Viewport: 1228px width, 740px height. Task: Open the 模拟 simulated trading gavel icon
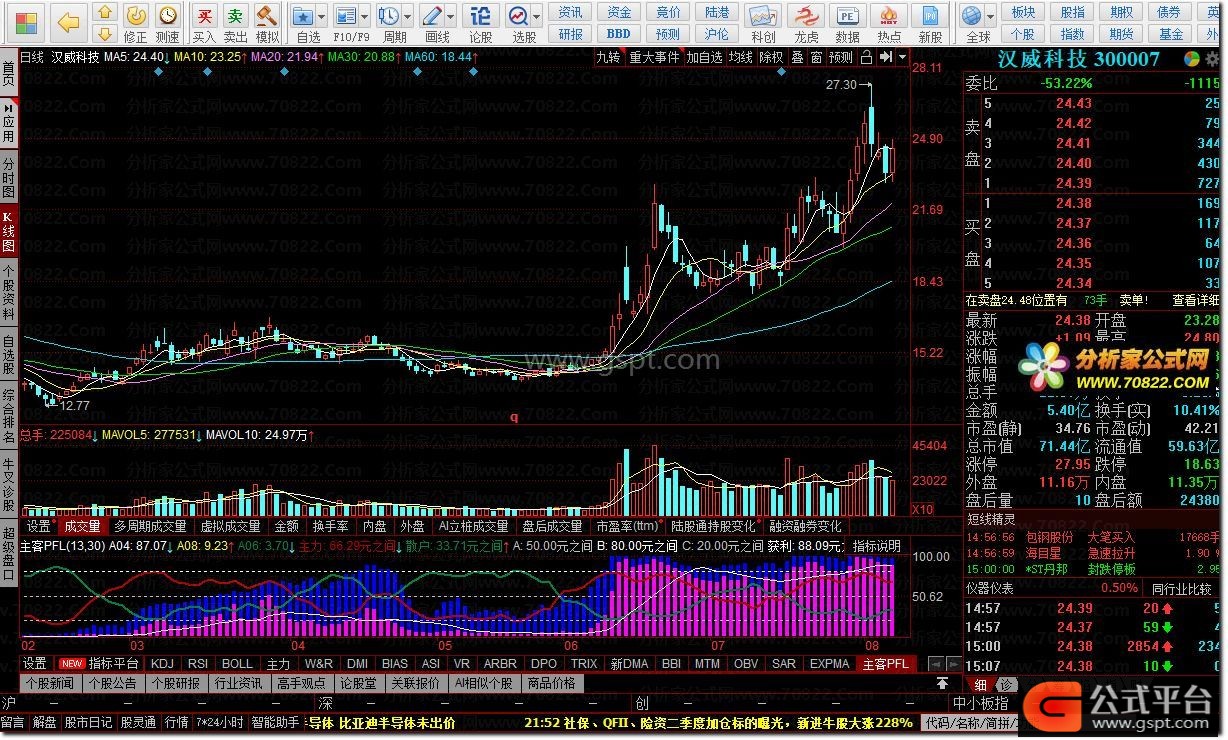click(x=267, y=16)
